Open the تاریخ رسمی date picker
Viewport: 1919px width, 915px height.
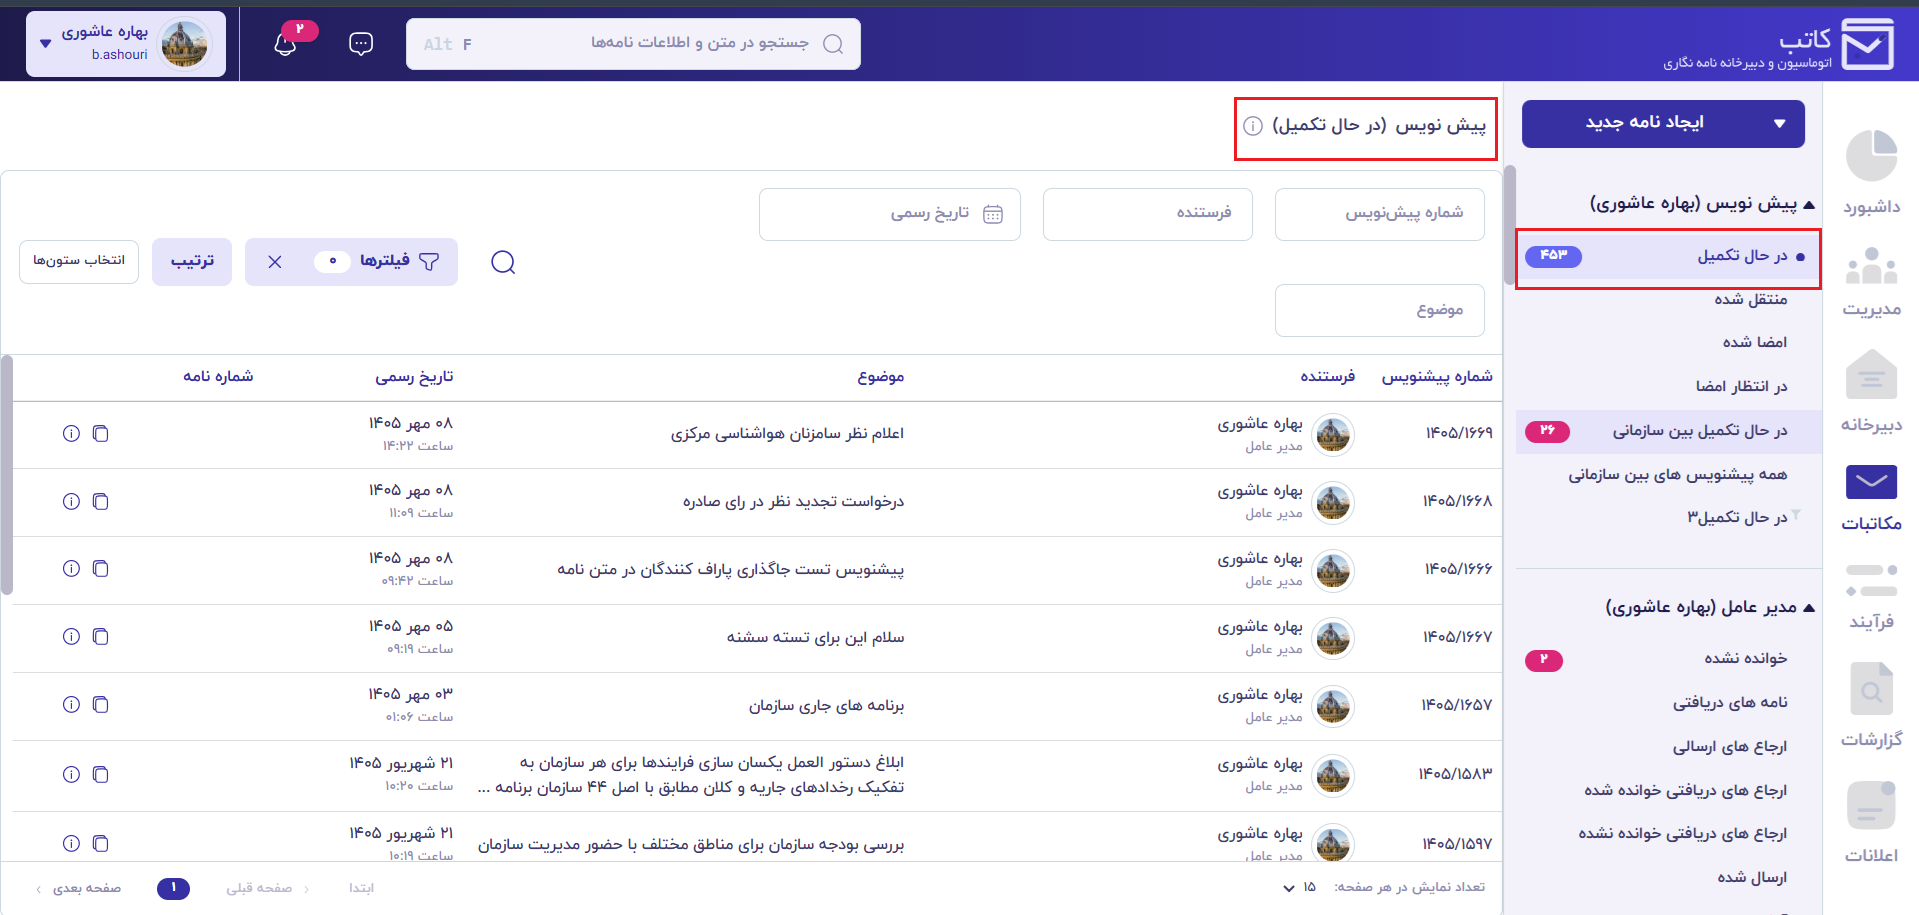[890, 214]
